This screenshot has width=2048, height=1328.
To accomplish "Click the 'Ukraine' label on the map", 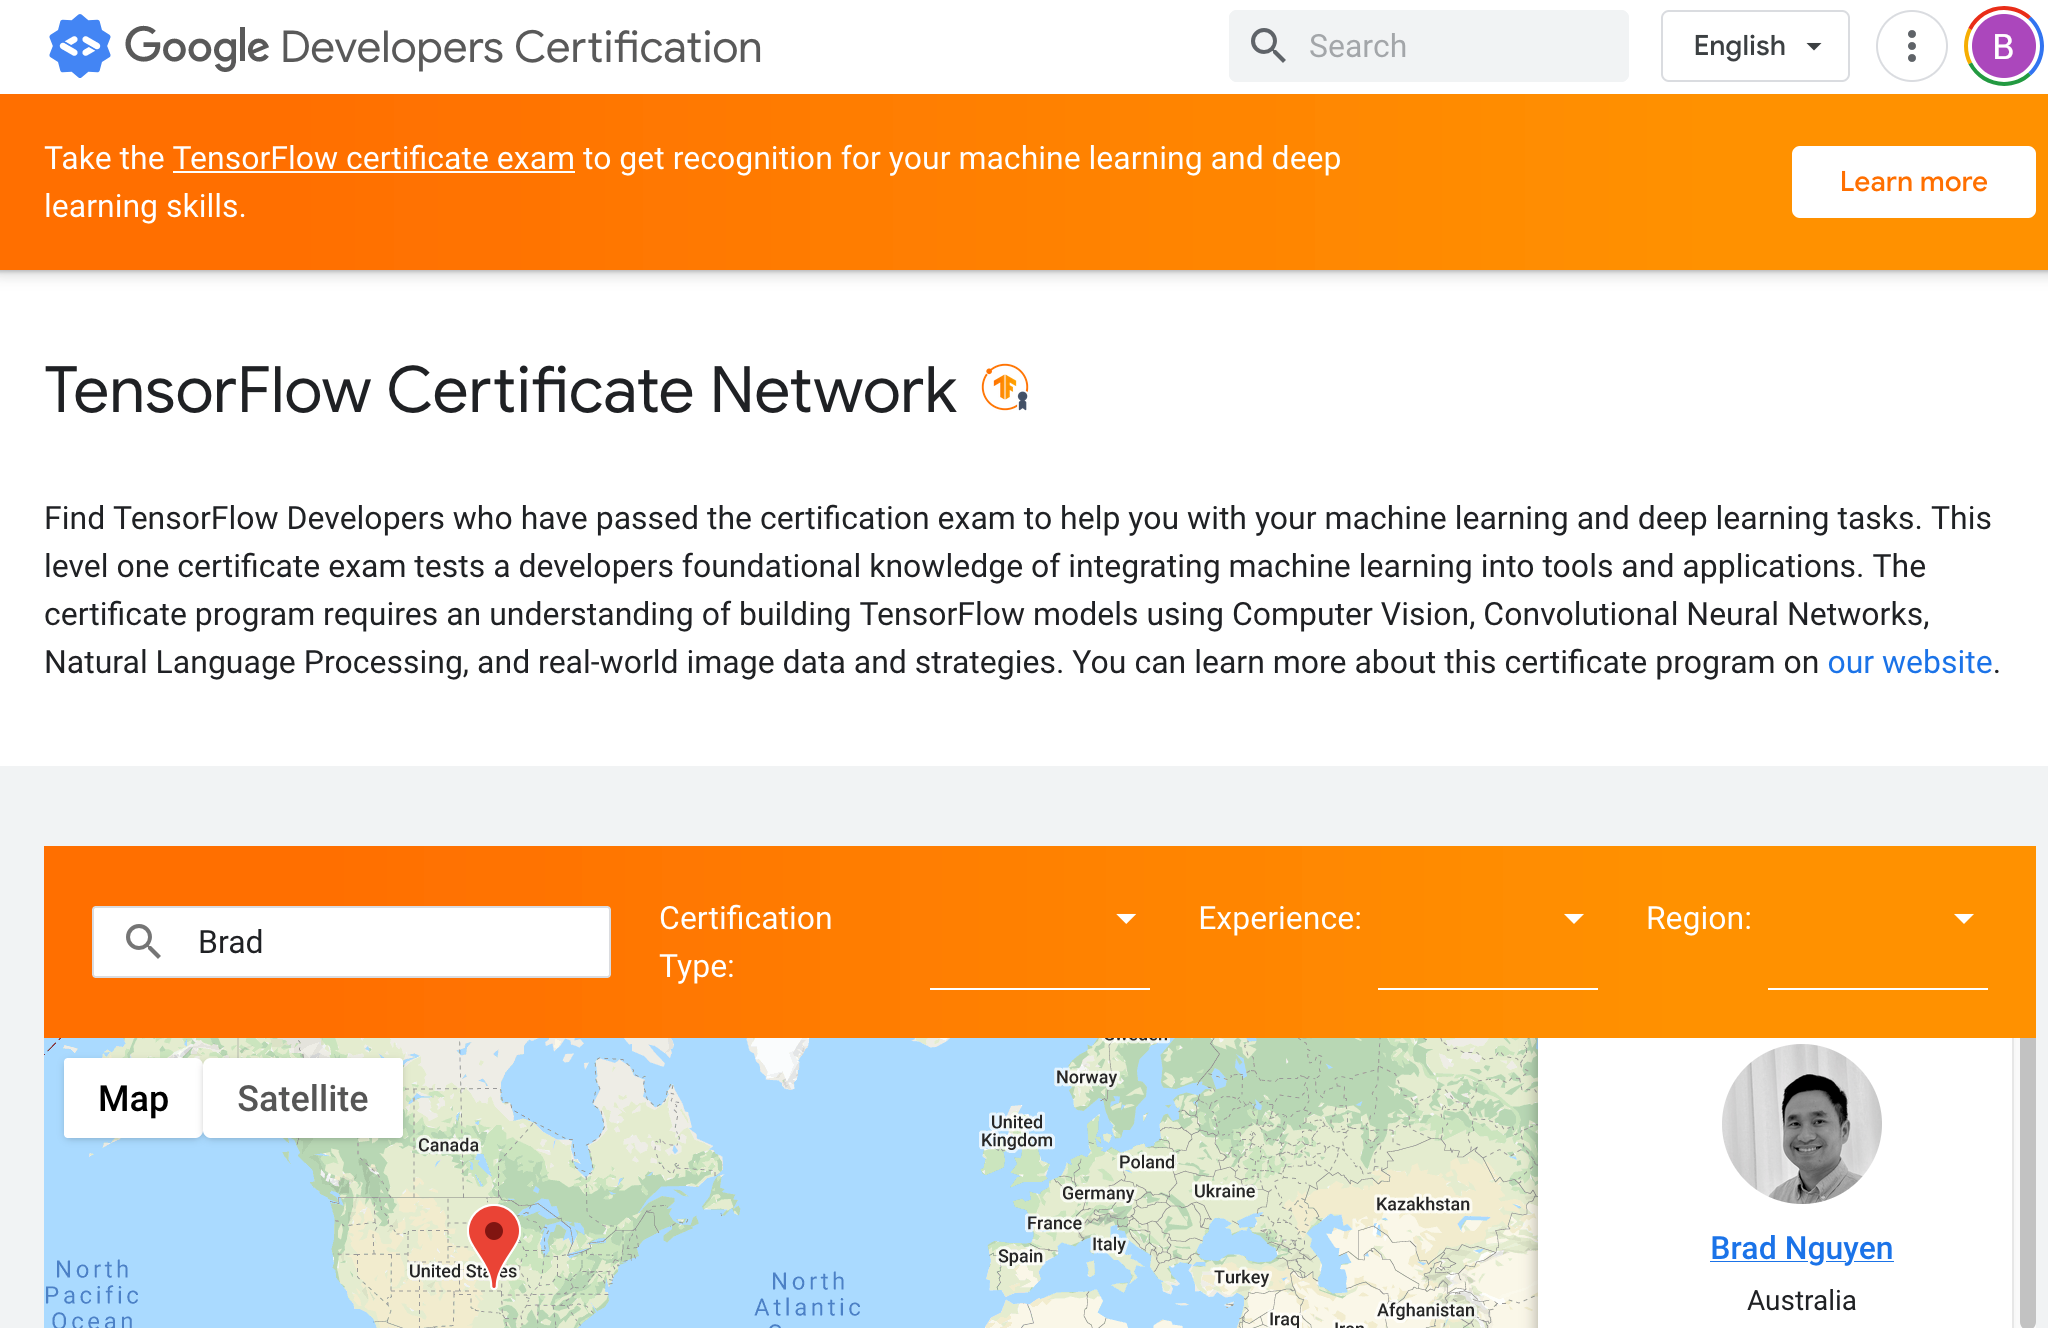I will tap(1224, 1191).
